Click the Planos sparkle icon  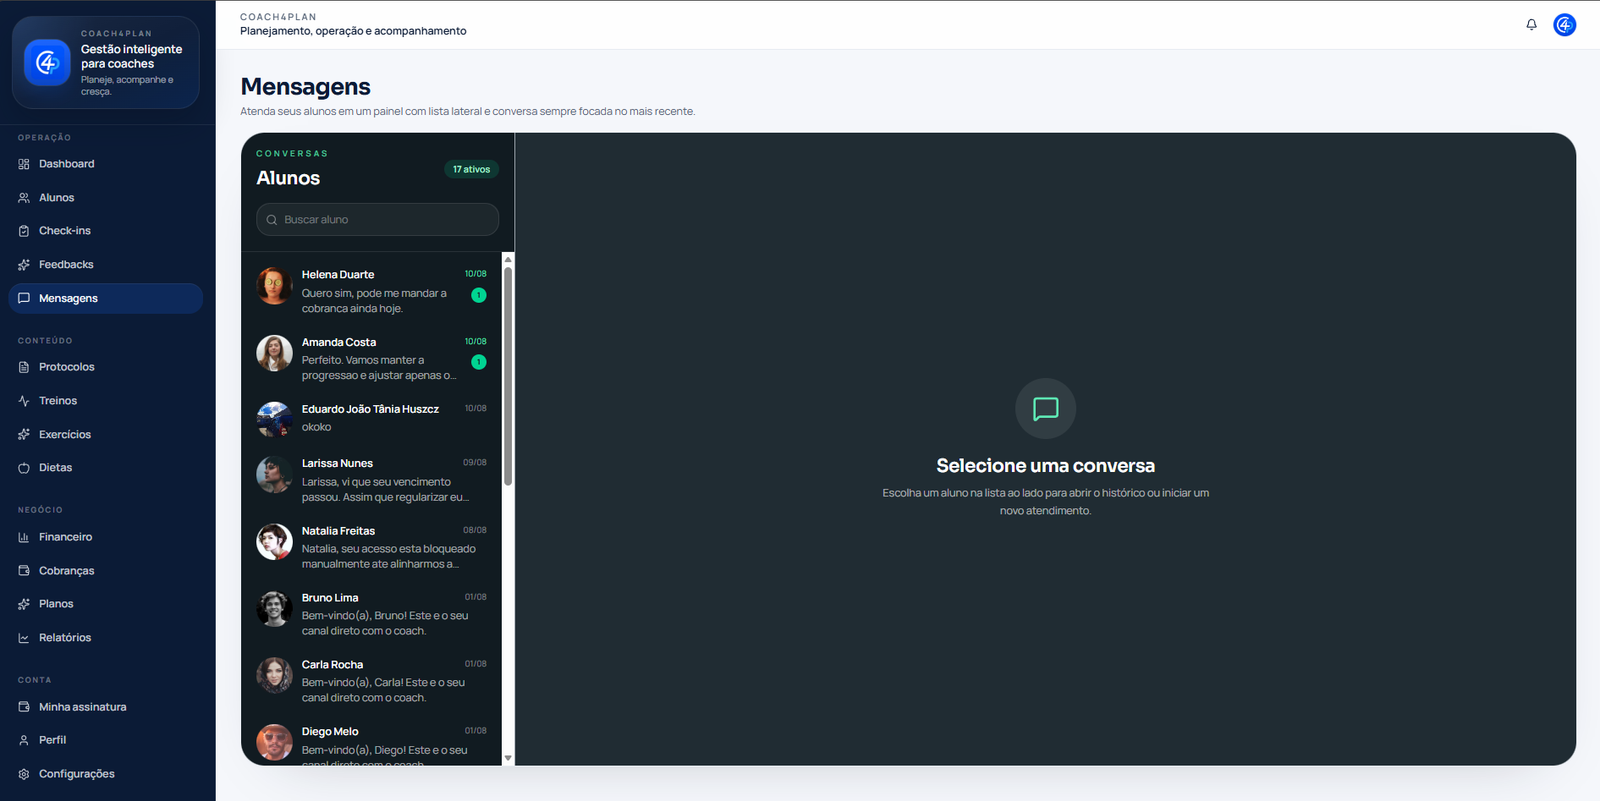pyautogui.click(x=24, y=604)
